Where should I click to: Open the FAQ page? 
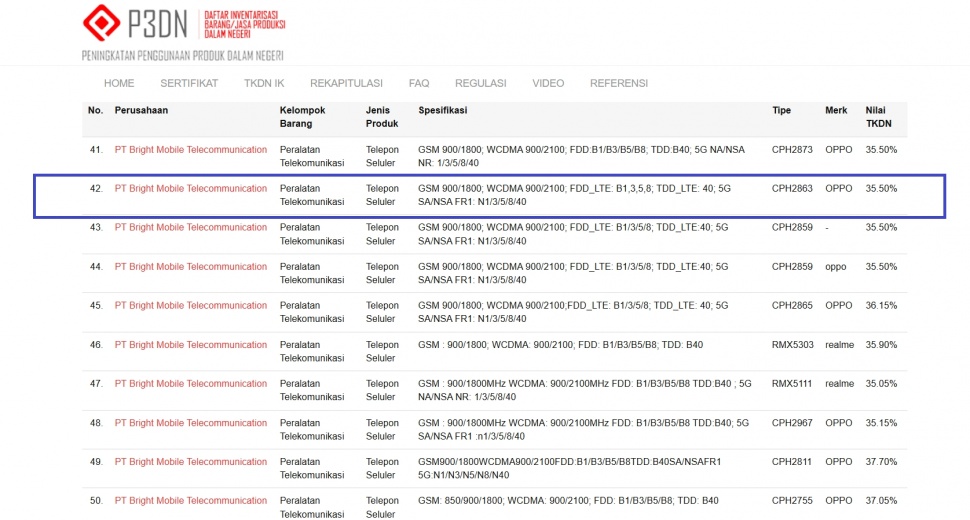[419, 83]
